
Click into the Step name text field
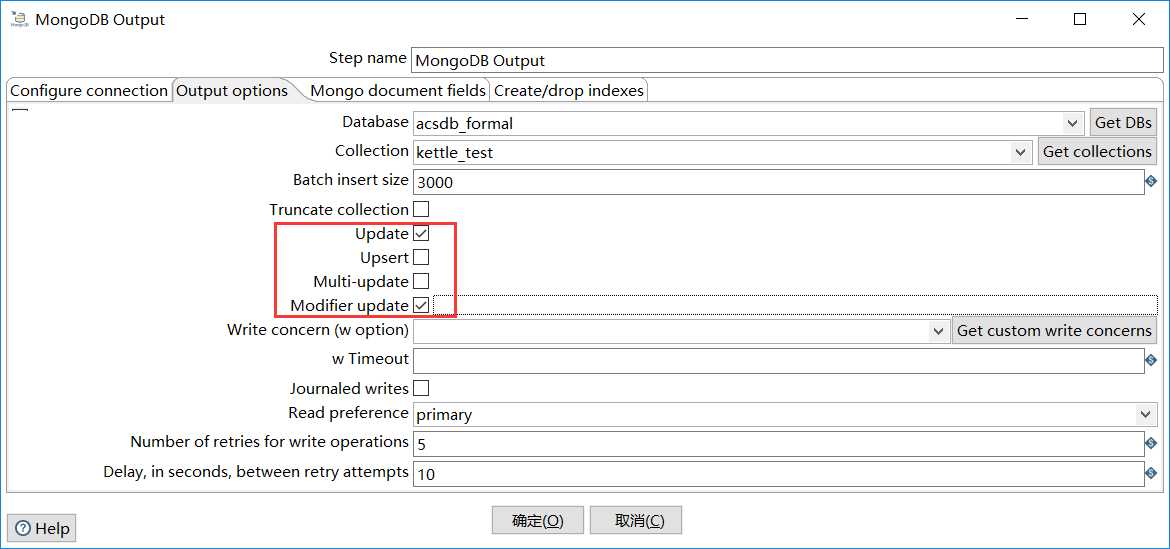(780, 60)
